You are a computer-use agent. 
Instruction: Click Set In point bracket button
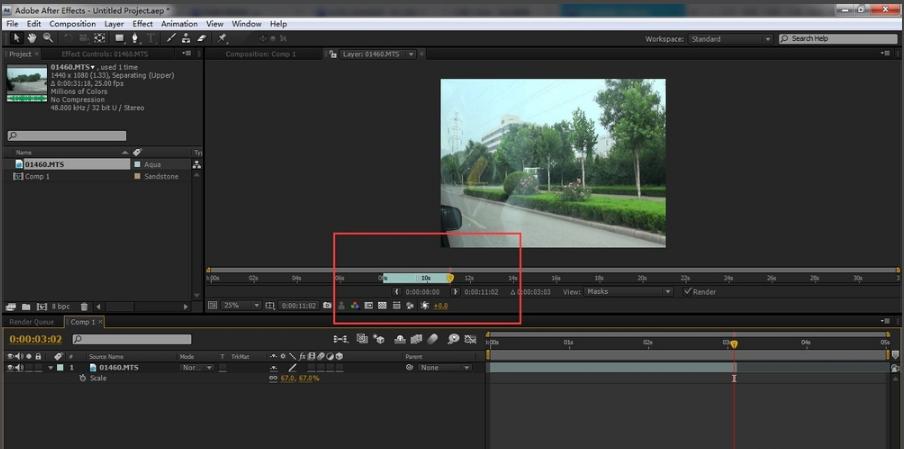click(397, 292)
